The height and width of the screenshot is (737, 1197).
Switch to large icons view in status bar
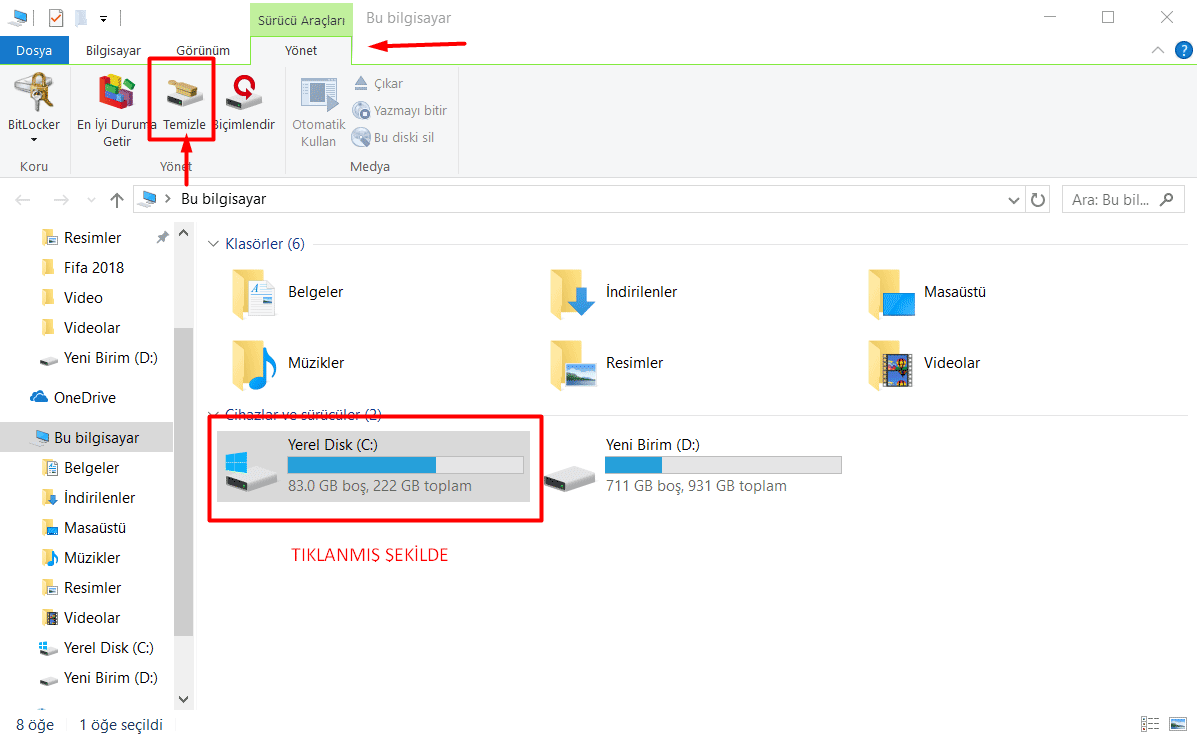(1178, 724)
